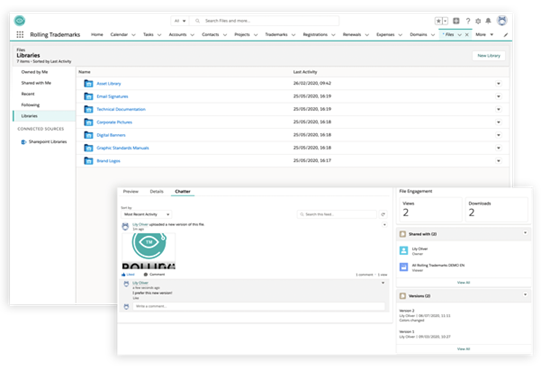This screenshot has width=550, height=371.
Task: Open the Technical Documentation library link
Action: pos(121,109)
